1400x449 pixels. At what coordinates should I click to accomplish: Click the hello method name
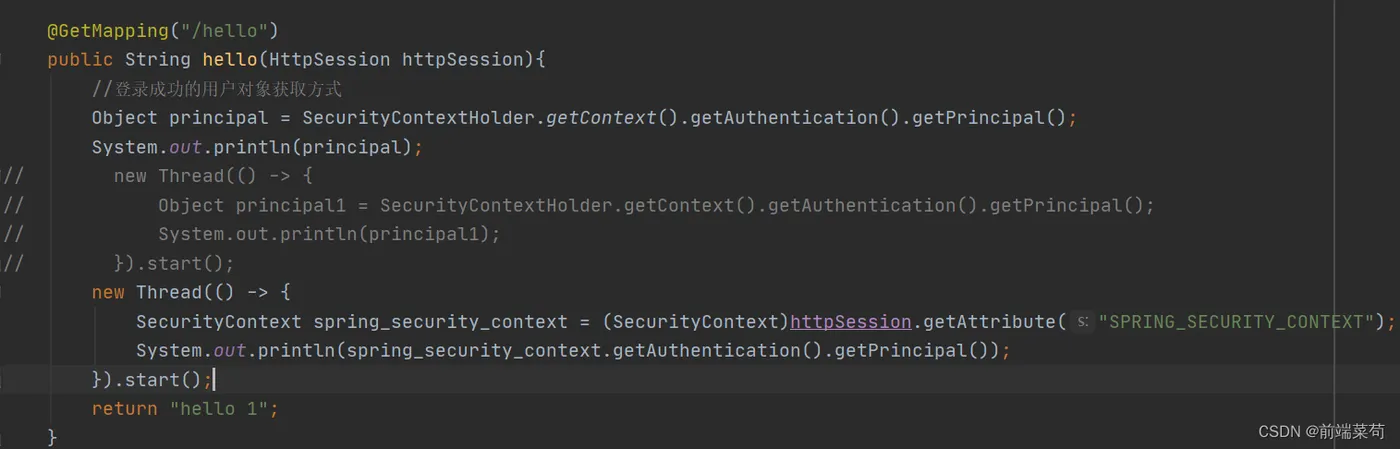coord(229,60)
